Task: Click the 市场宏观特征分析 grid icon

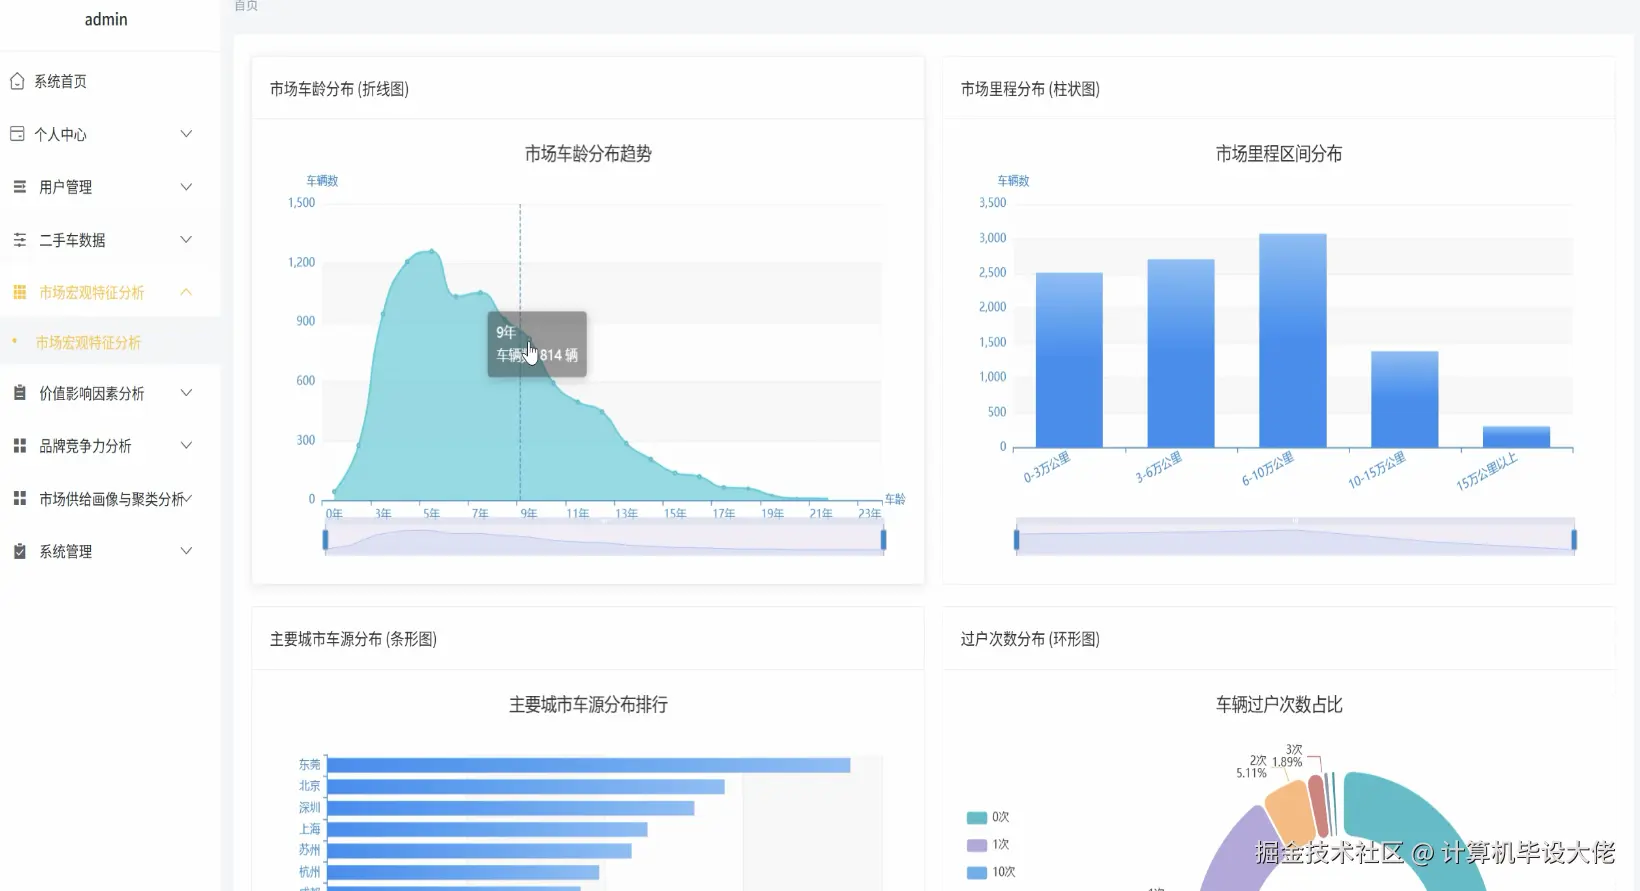Action: point(19,292)
